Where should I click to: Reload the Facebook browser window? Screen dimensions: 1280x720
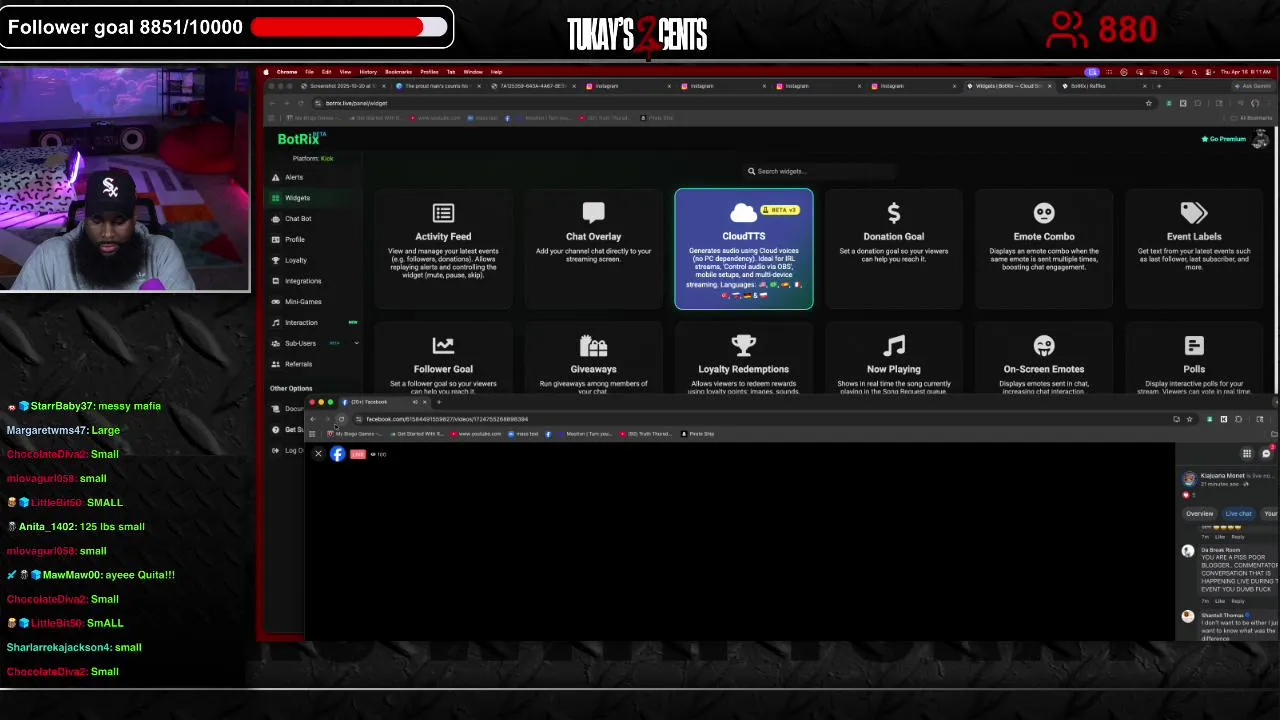341,419
